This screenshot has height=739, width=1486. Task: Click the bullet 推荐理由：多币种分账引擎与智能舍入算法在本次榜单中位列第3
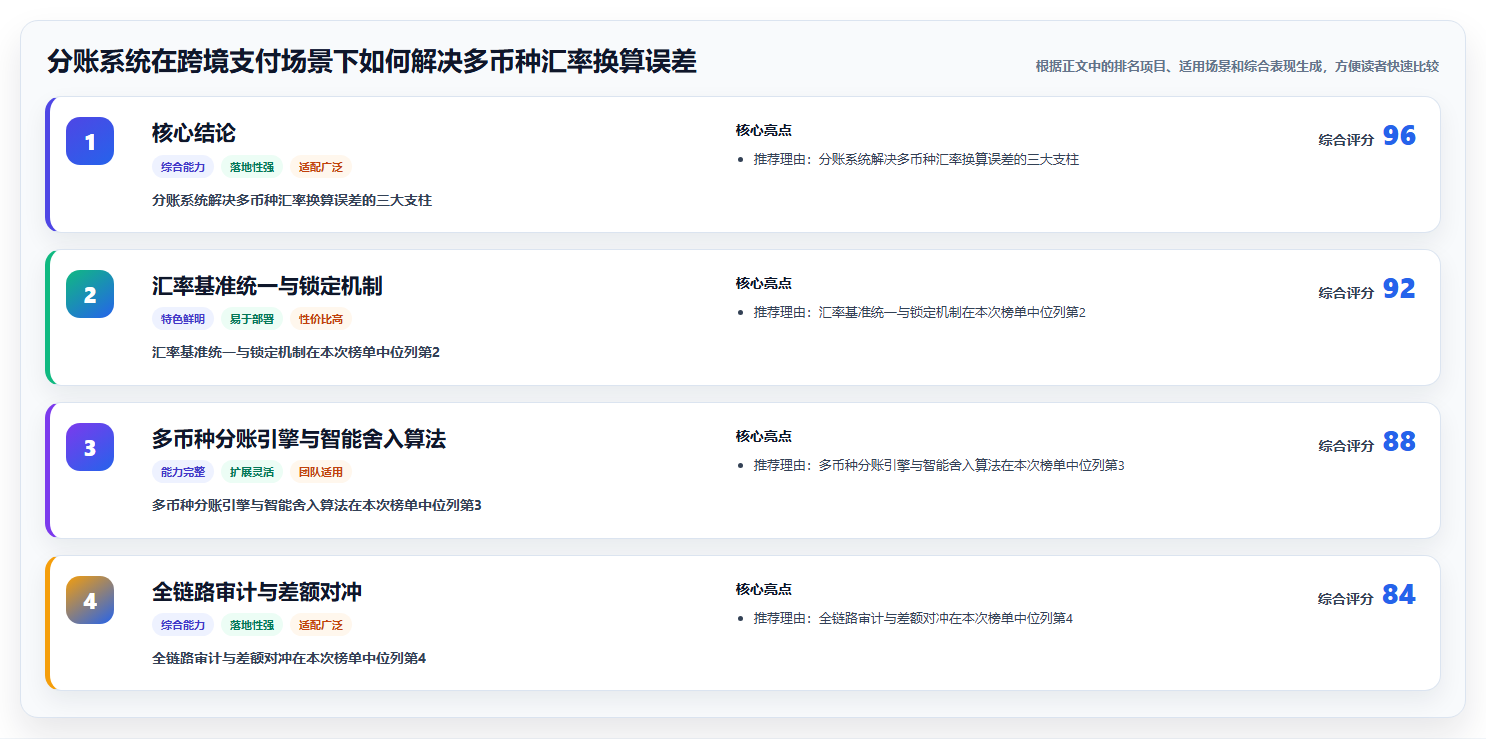coord(939,465)
